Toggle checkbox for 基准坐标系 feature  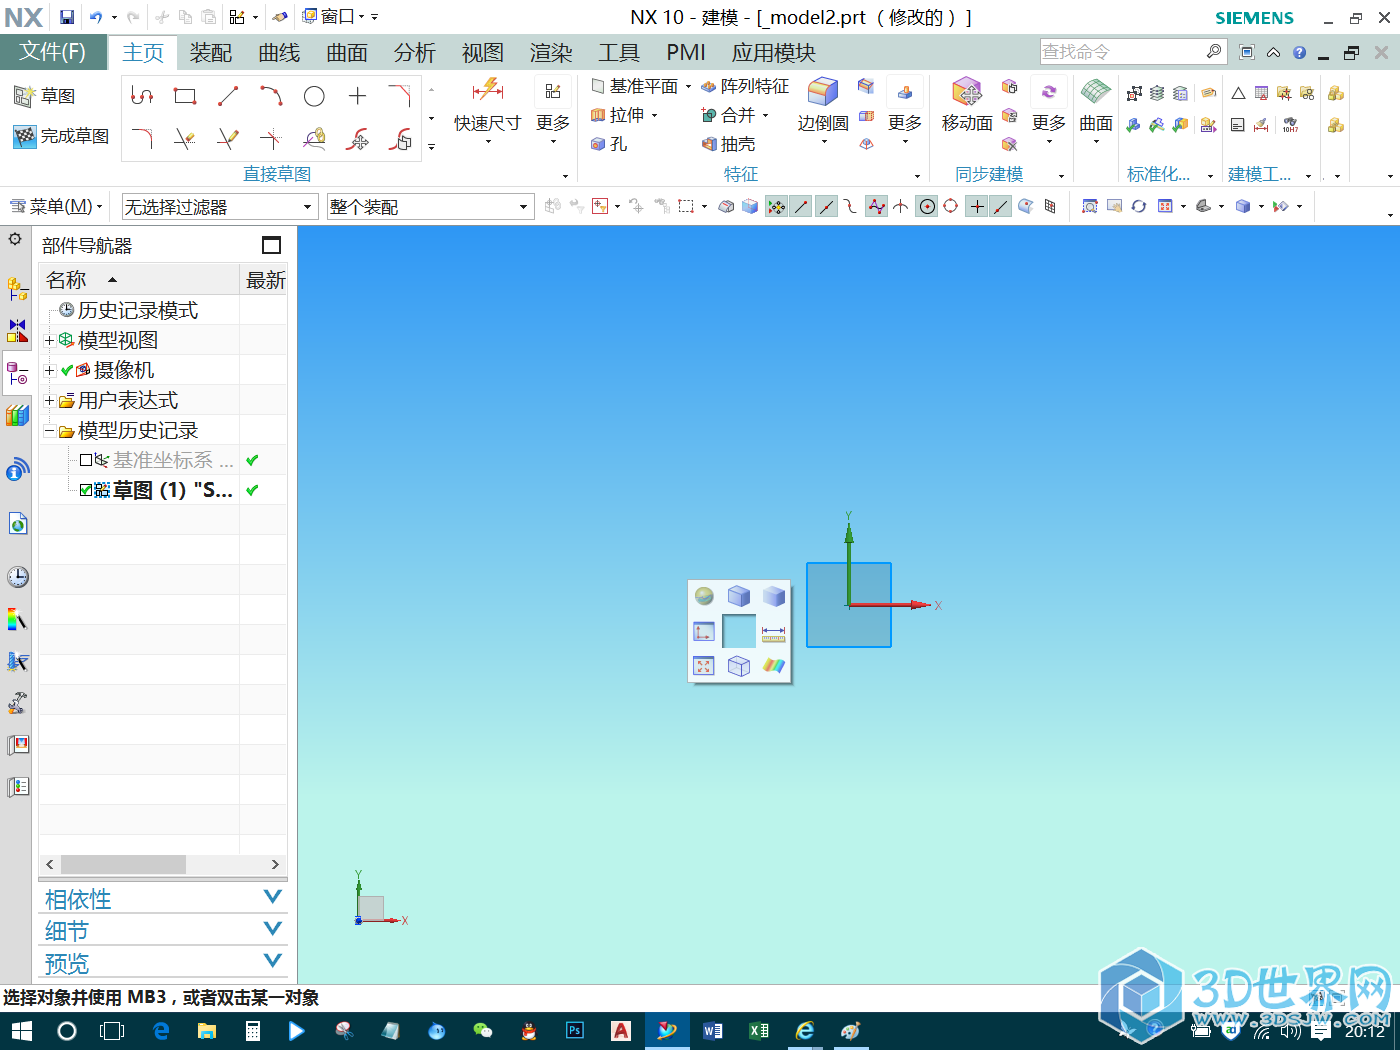(x=86, y=460)
